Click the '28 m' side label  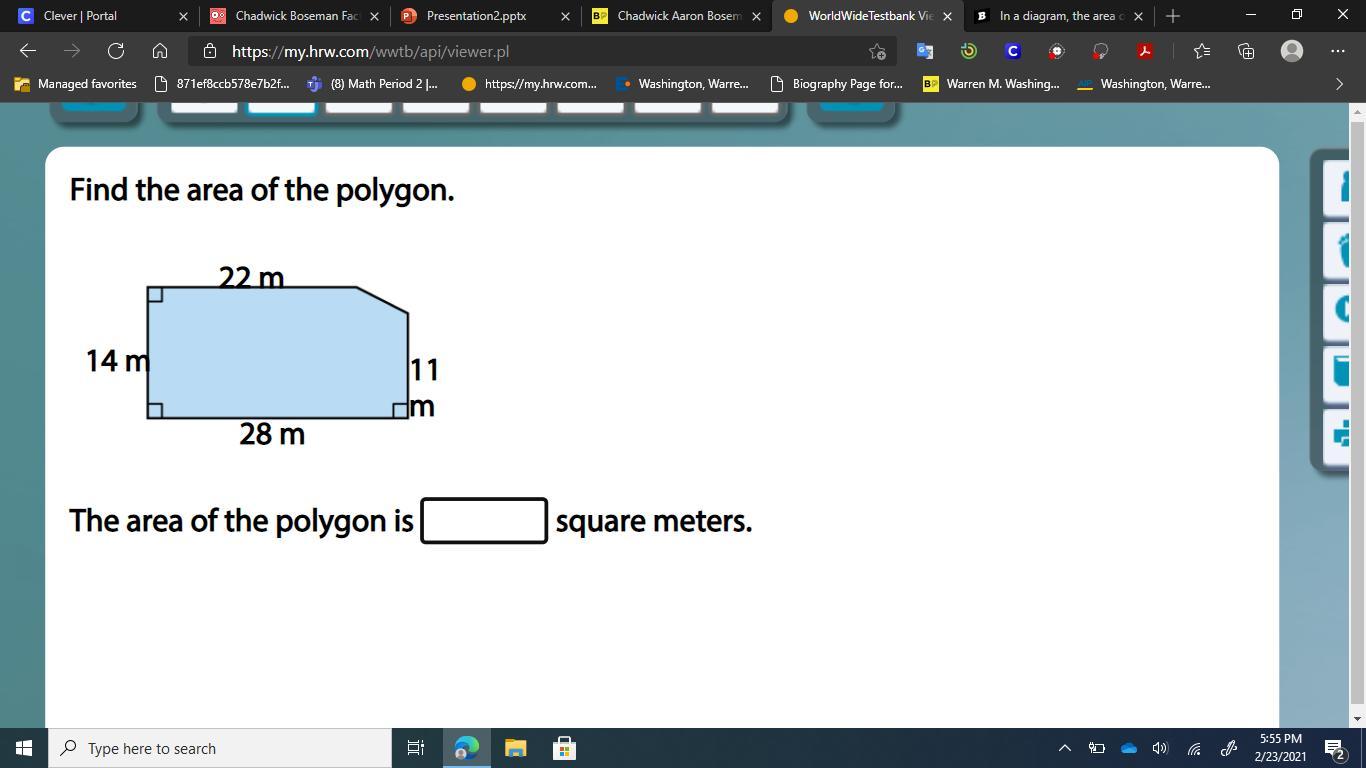tap(272, 434)
